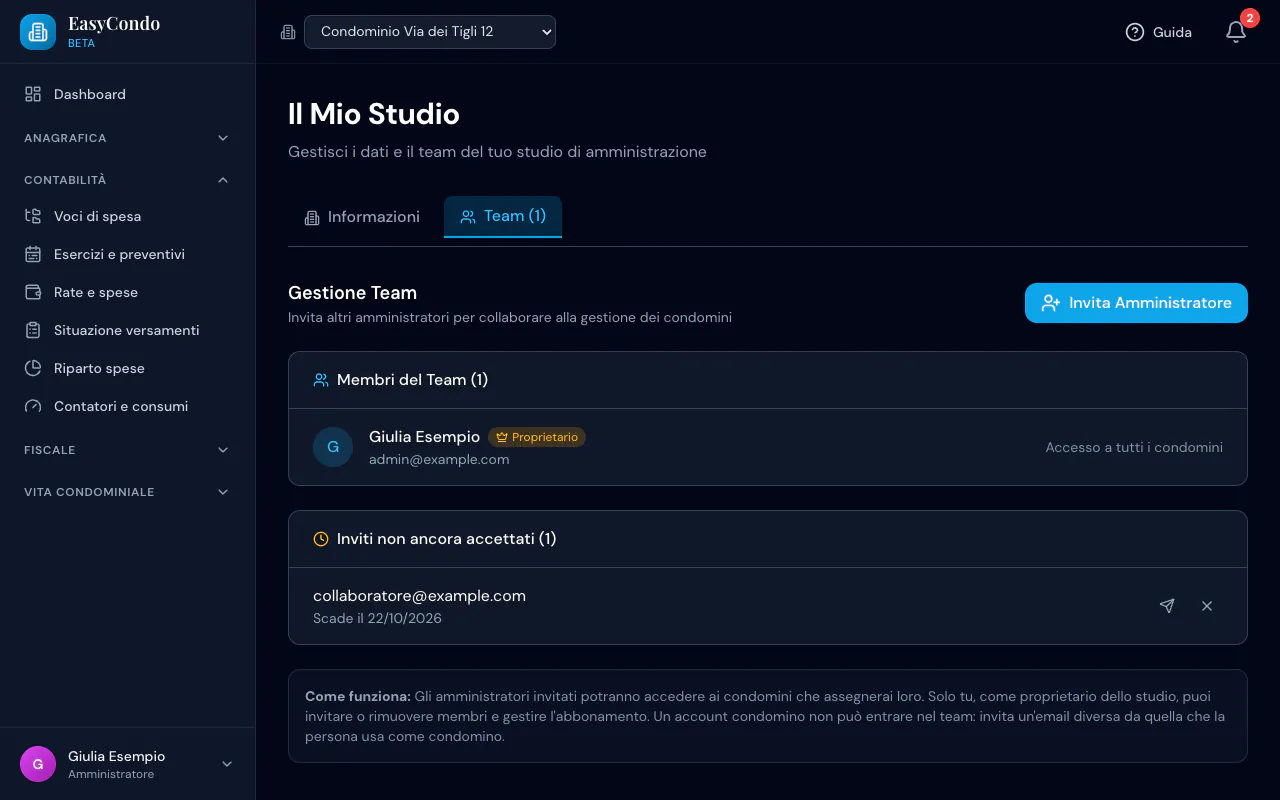Click the admin@example.com email text
The width and height of the screenshot is (1280, 800).
439,460
